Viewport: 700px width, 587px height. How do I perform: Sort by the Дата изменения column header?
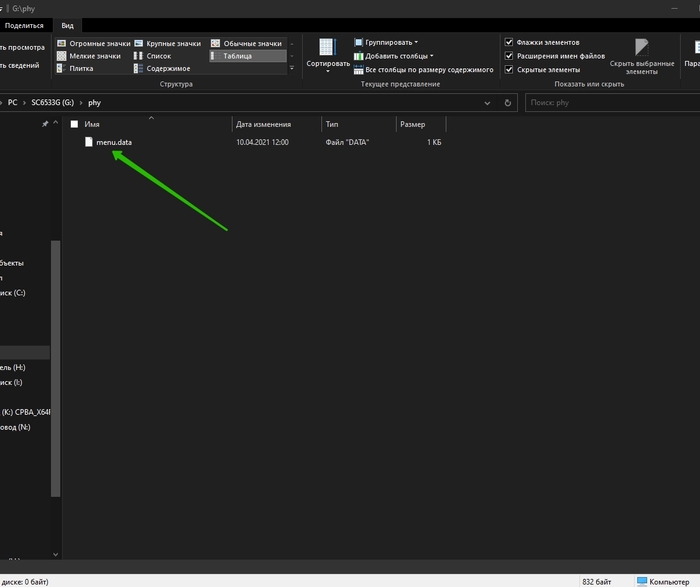(263, 124)
